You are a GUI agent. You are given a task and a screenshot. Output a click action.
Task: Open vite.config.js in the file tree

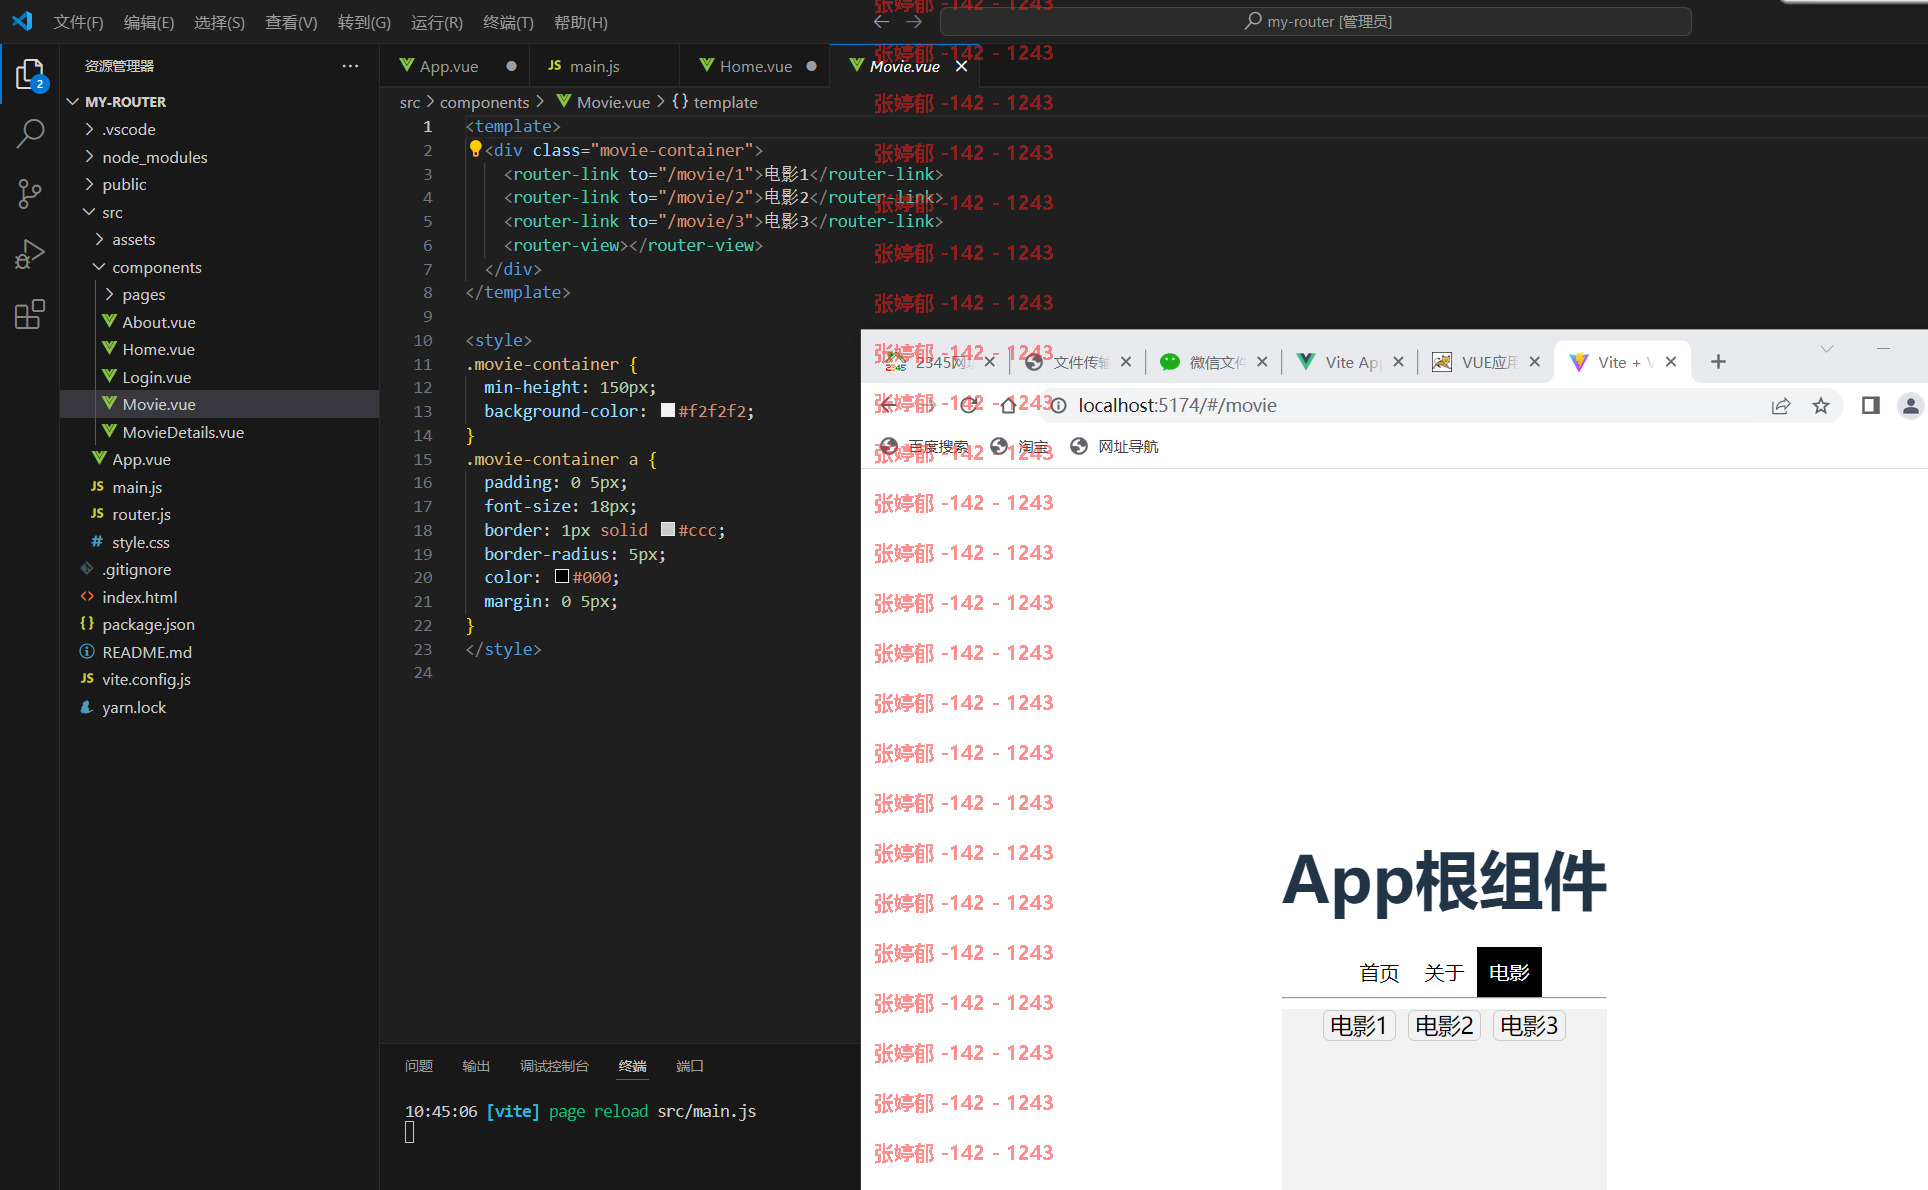coord(146,679)
